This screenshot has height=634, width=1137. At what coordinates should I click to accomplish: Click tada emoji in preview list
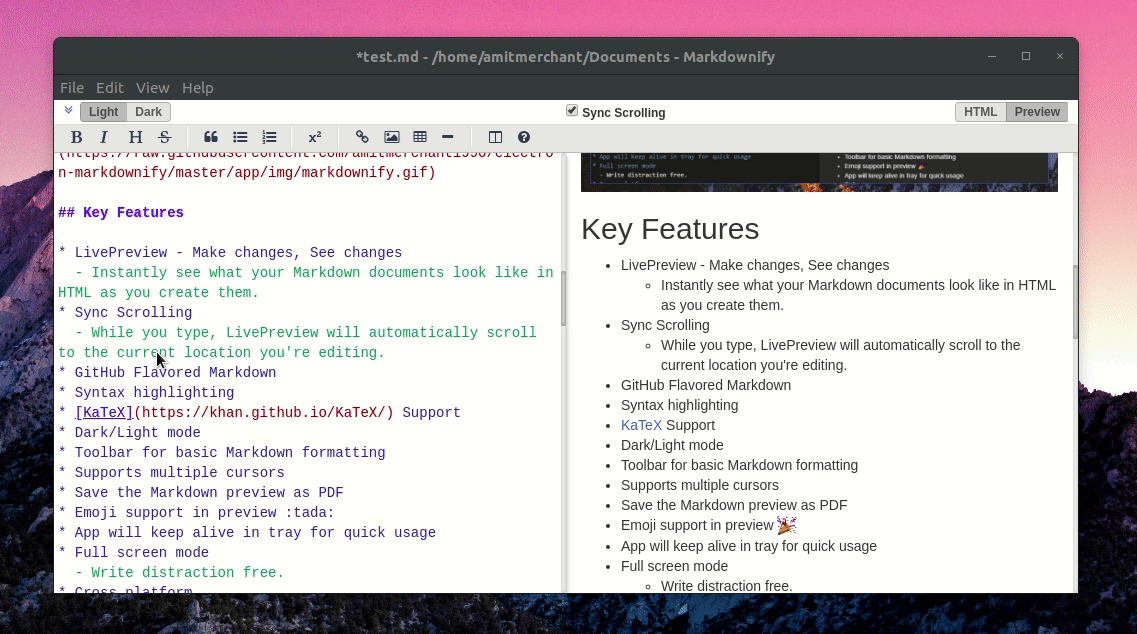tap(787, 524)
